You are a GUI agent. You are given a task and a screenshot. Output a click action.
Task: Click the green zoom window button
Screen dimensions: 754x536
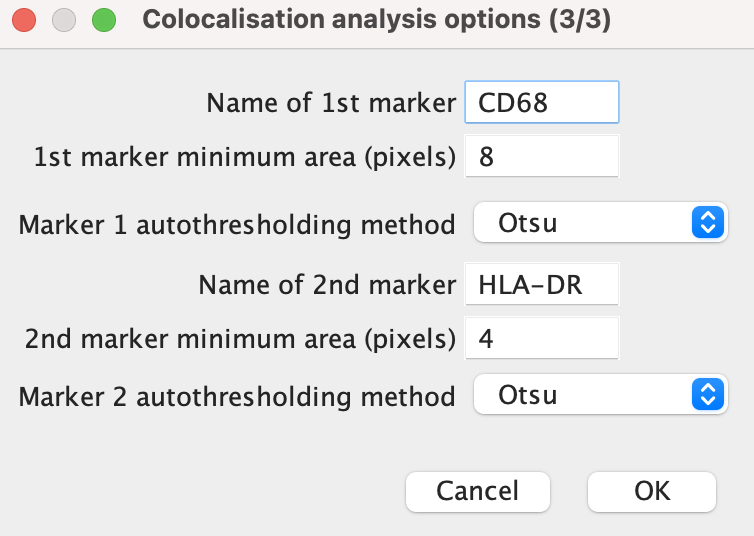click(x=104, y=20)
